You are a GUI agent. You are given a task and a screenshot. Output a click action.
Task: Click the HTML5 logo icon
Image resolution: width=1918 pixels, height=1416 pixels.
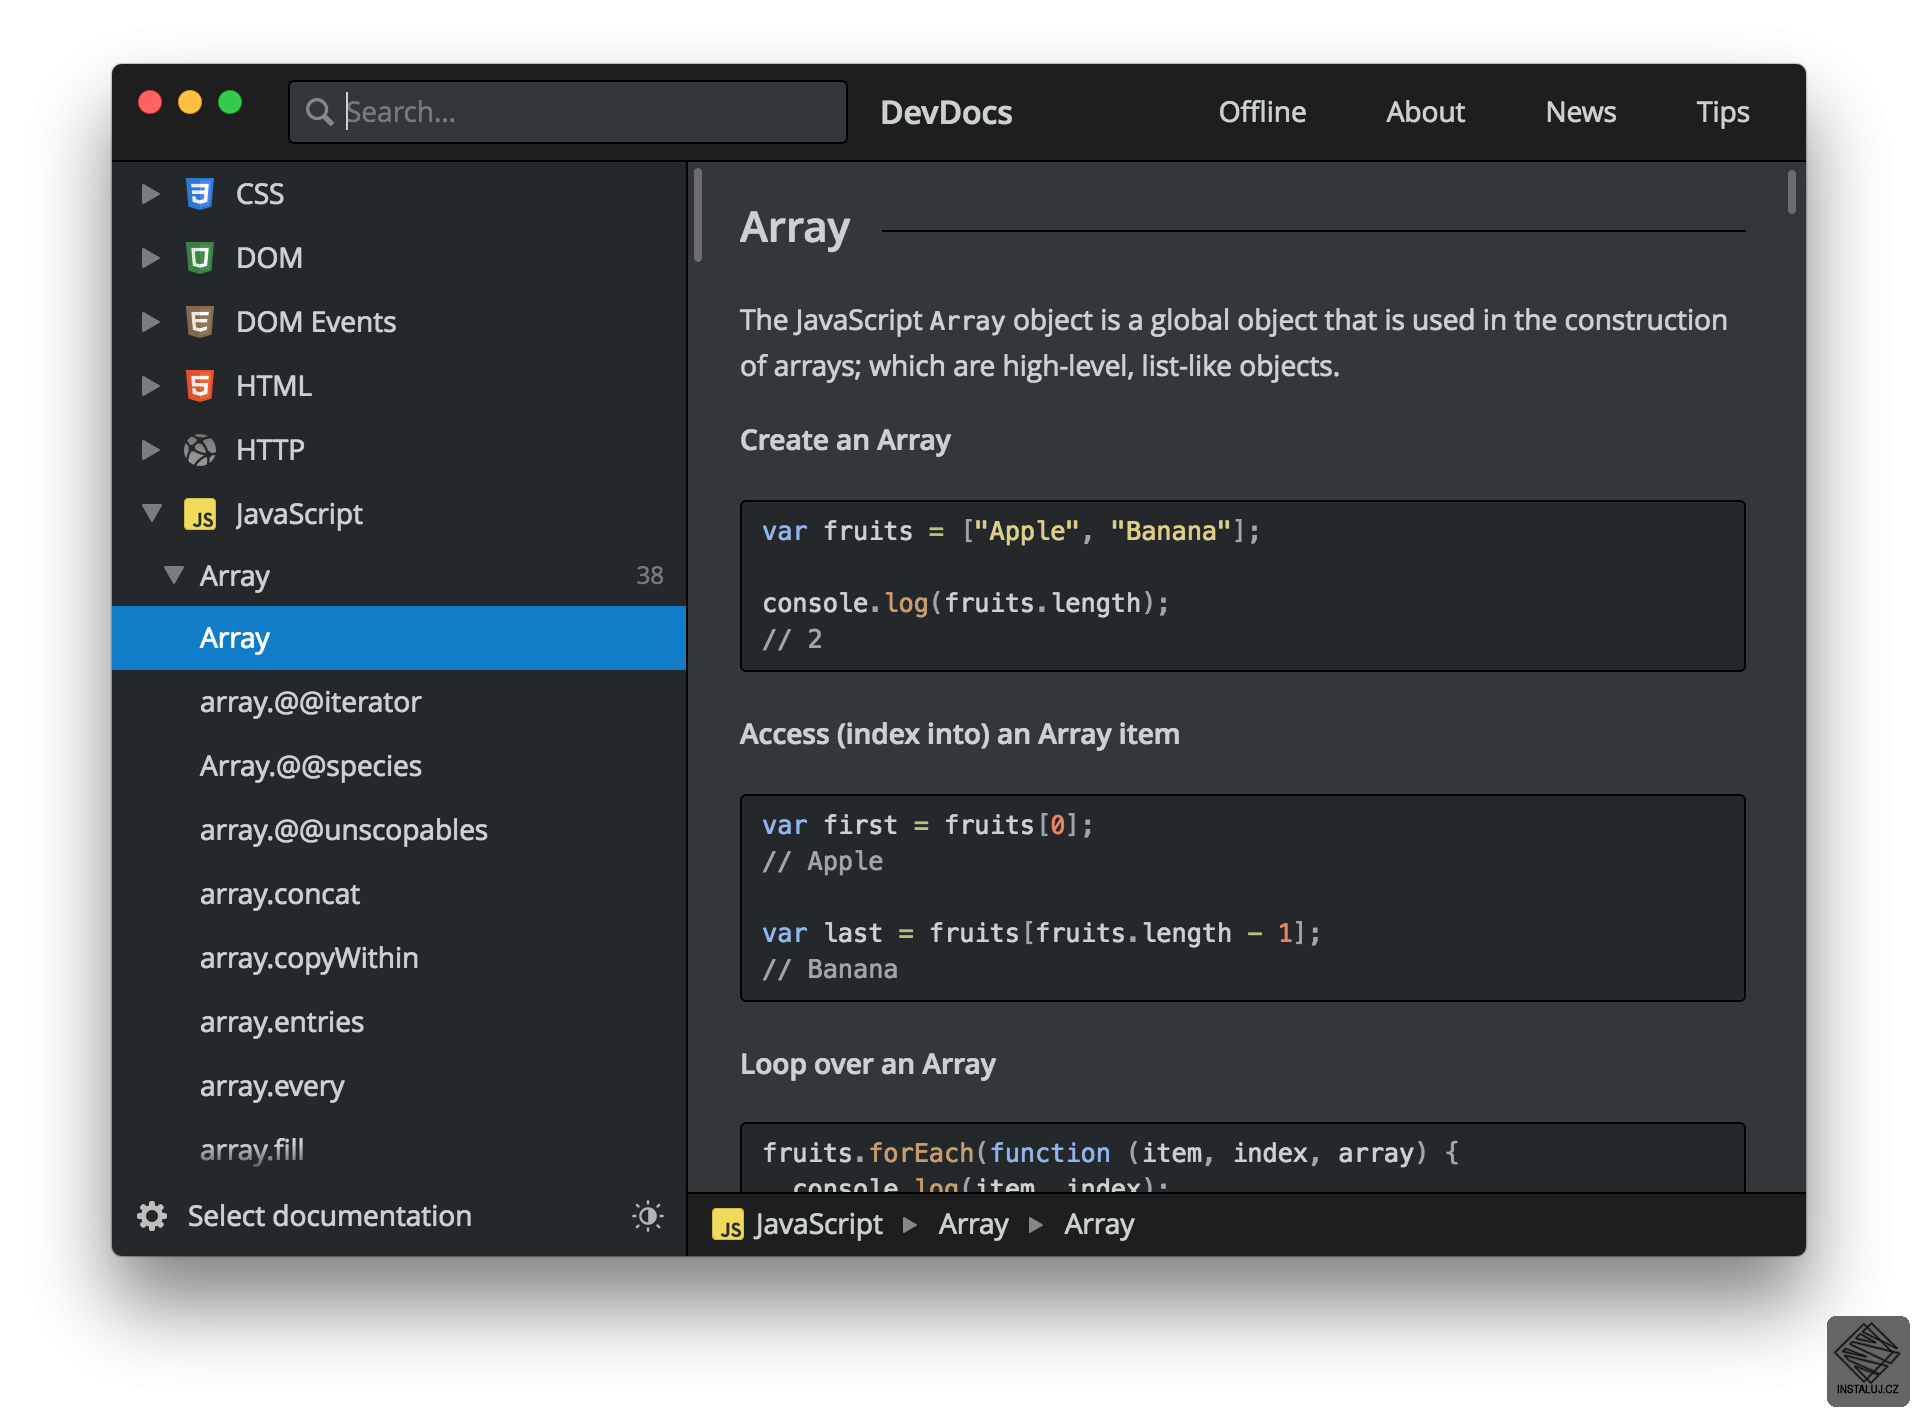[x=200, y=385]
